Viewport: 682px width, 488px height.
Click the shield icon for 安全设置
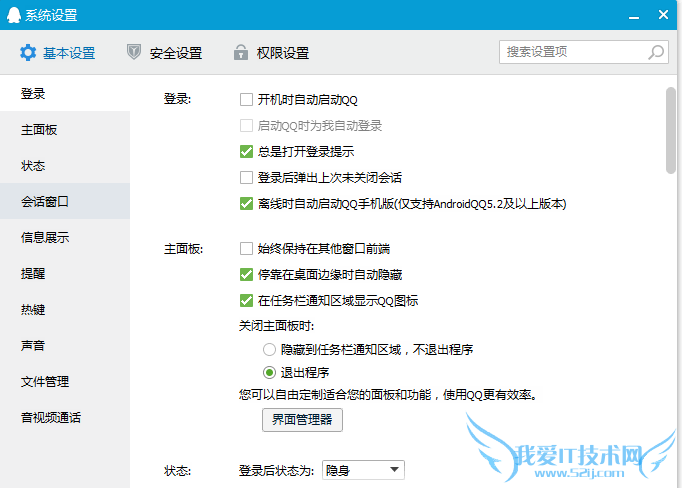pos(134,52)
